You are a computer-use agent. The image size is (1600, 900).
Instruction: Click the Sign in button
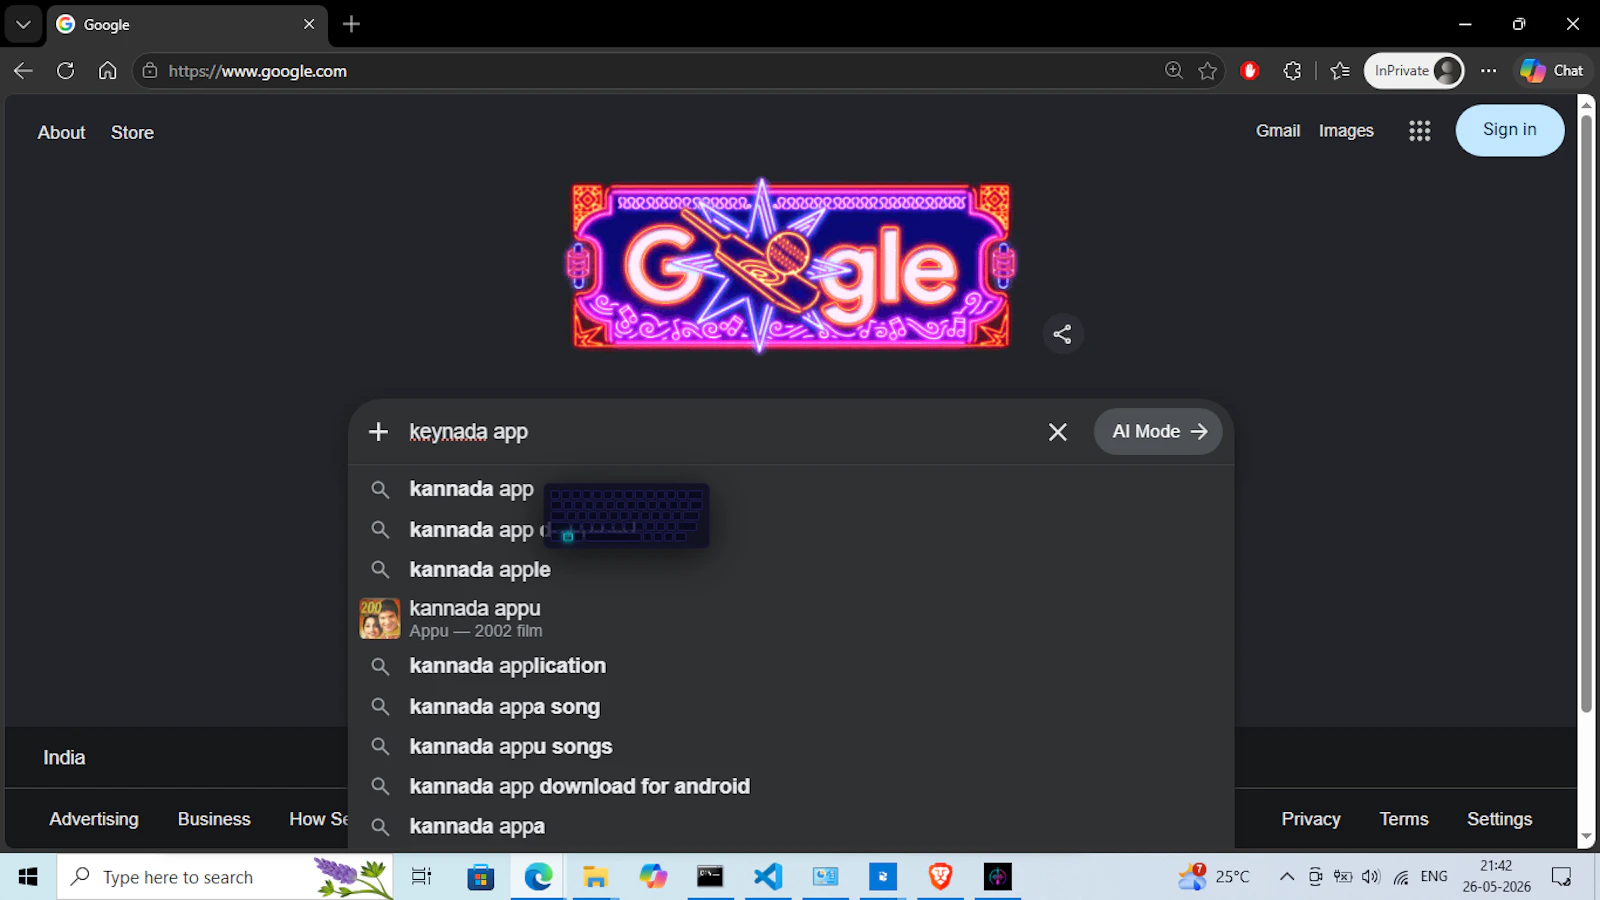pyautogui.click(x=1510, y=130)
